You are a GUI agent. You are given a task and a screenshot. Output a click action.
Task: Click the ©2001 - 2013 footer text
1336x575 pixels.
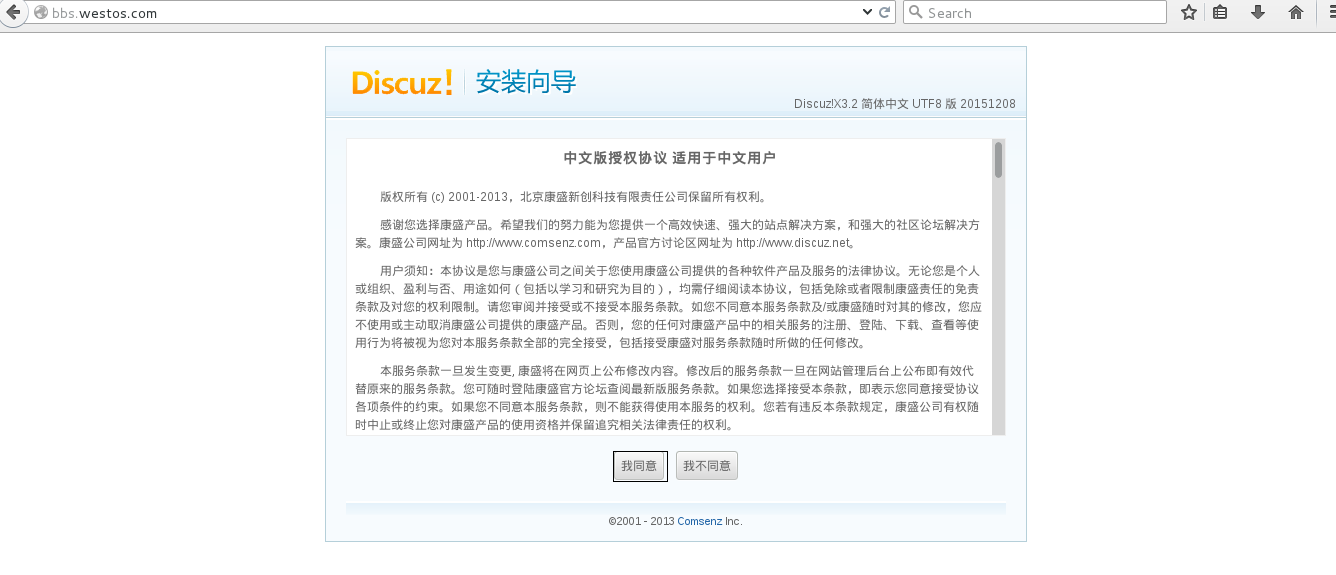point(641,521)
